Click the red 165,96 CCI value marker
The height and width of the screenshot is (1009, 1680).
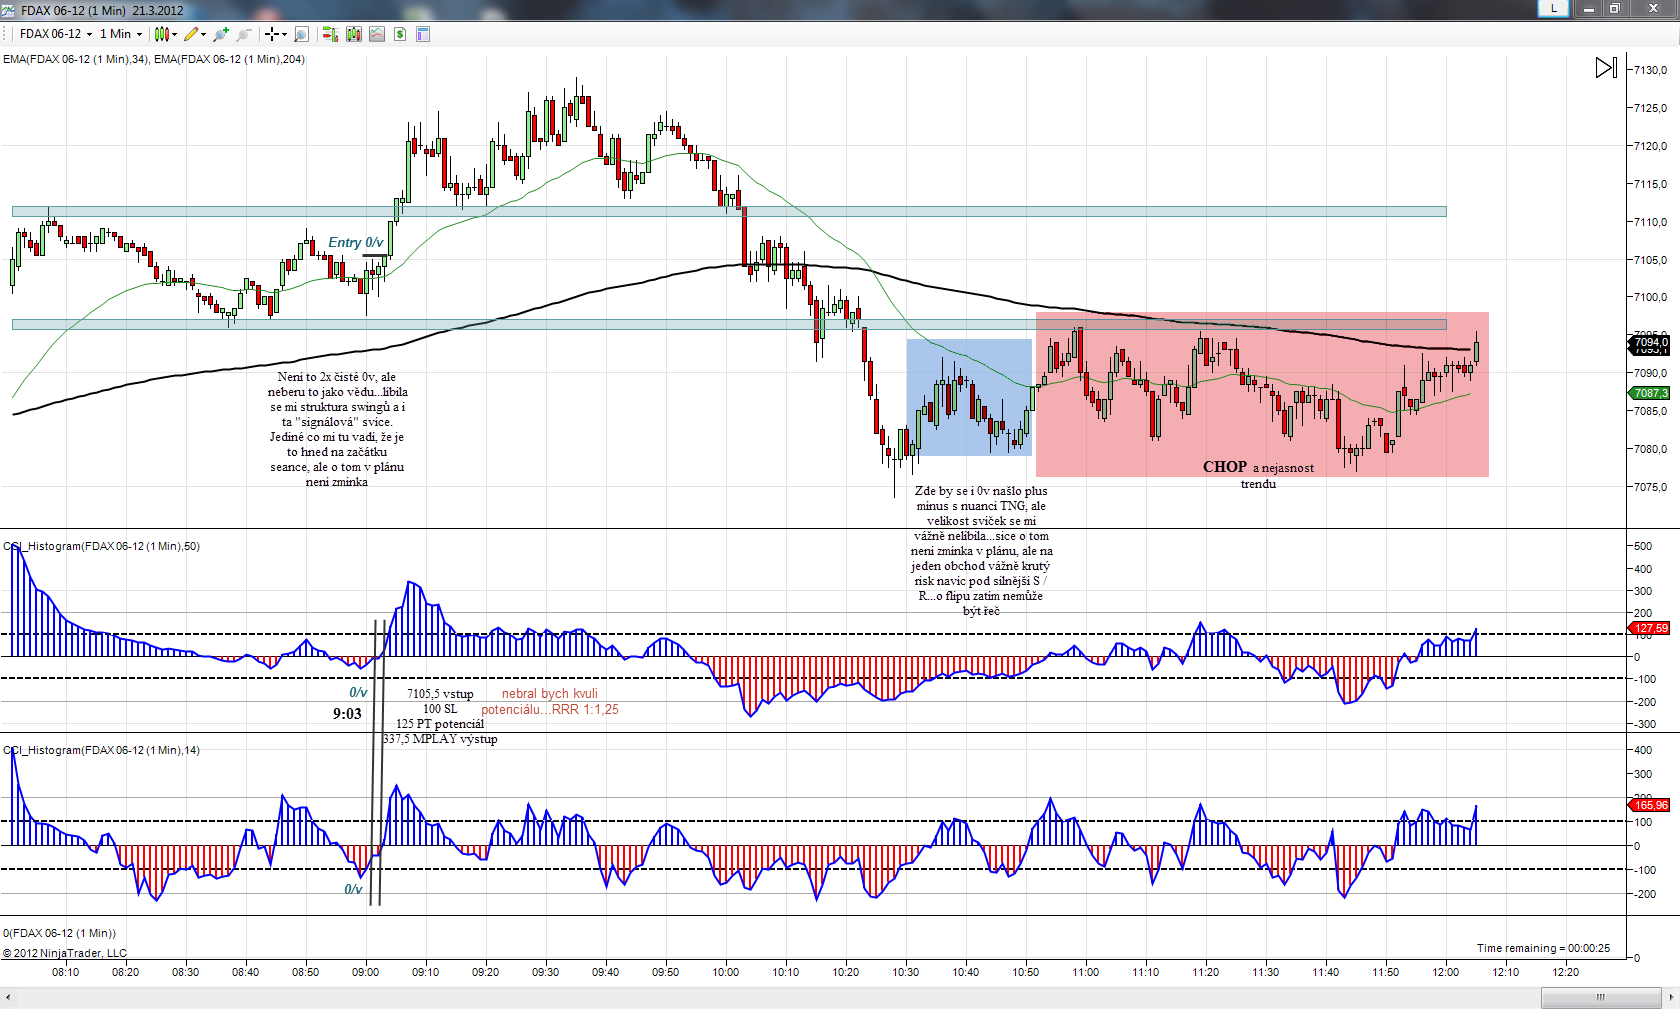(1651, 805)
